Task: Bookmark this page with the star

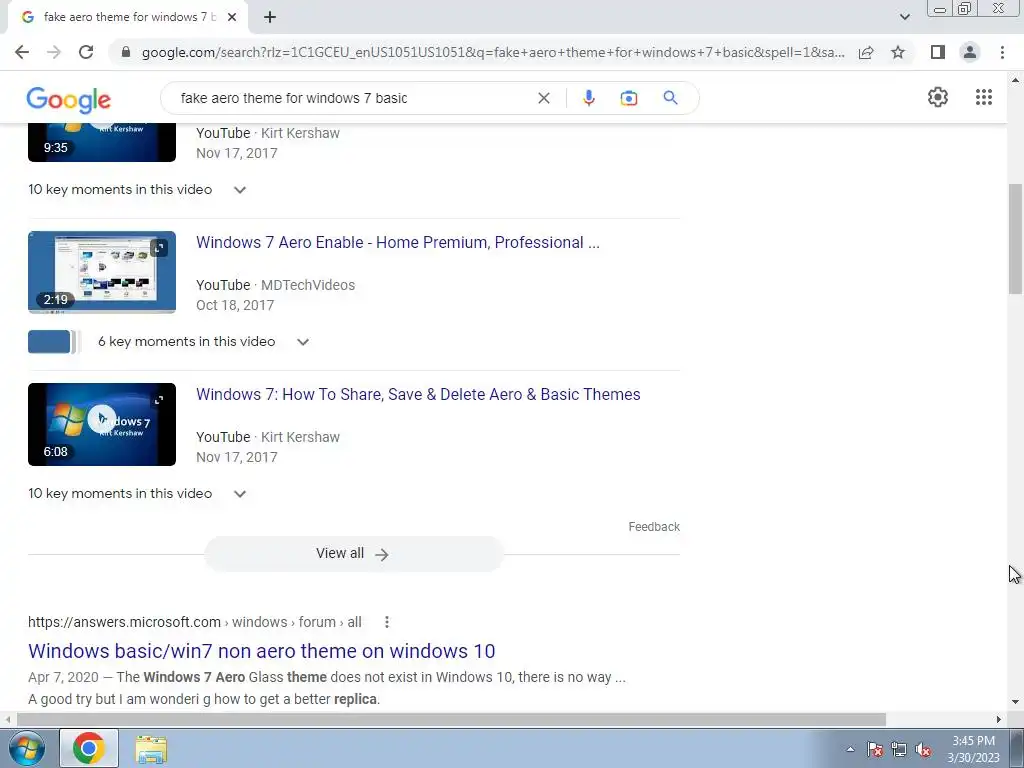Action: pyautogui.click(x=898, y=52)
